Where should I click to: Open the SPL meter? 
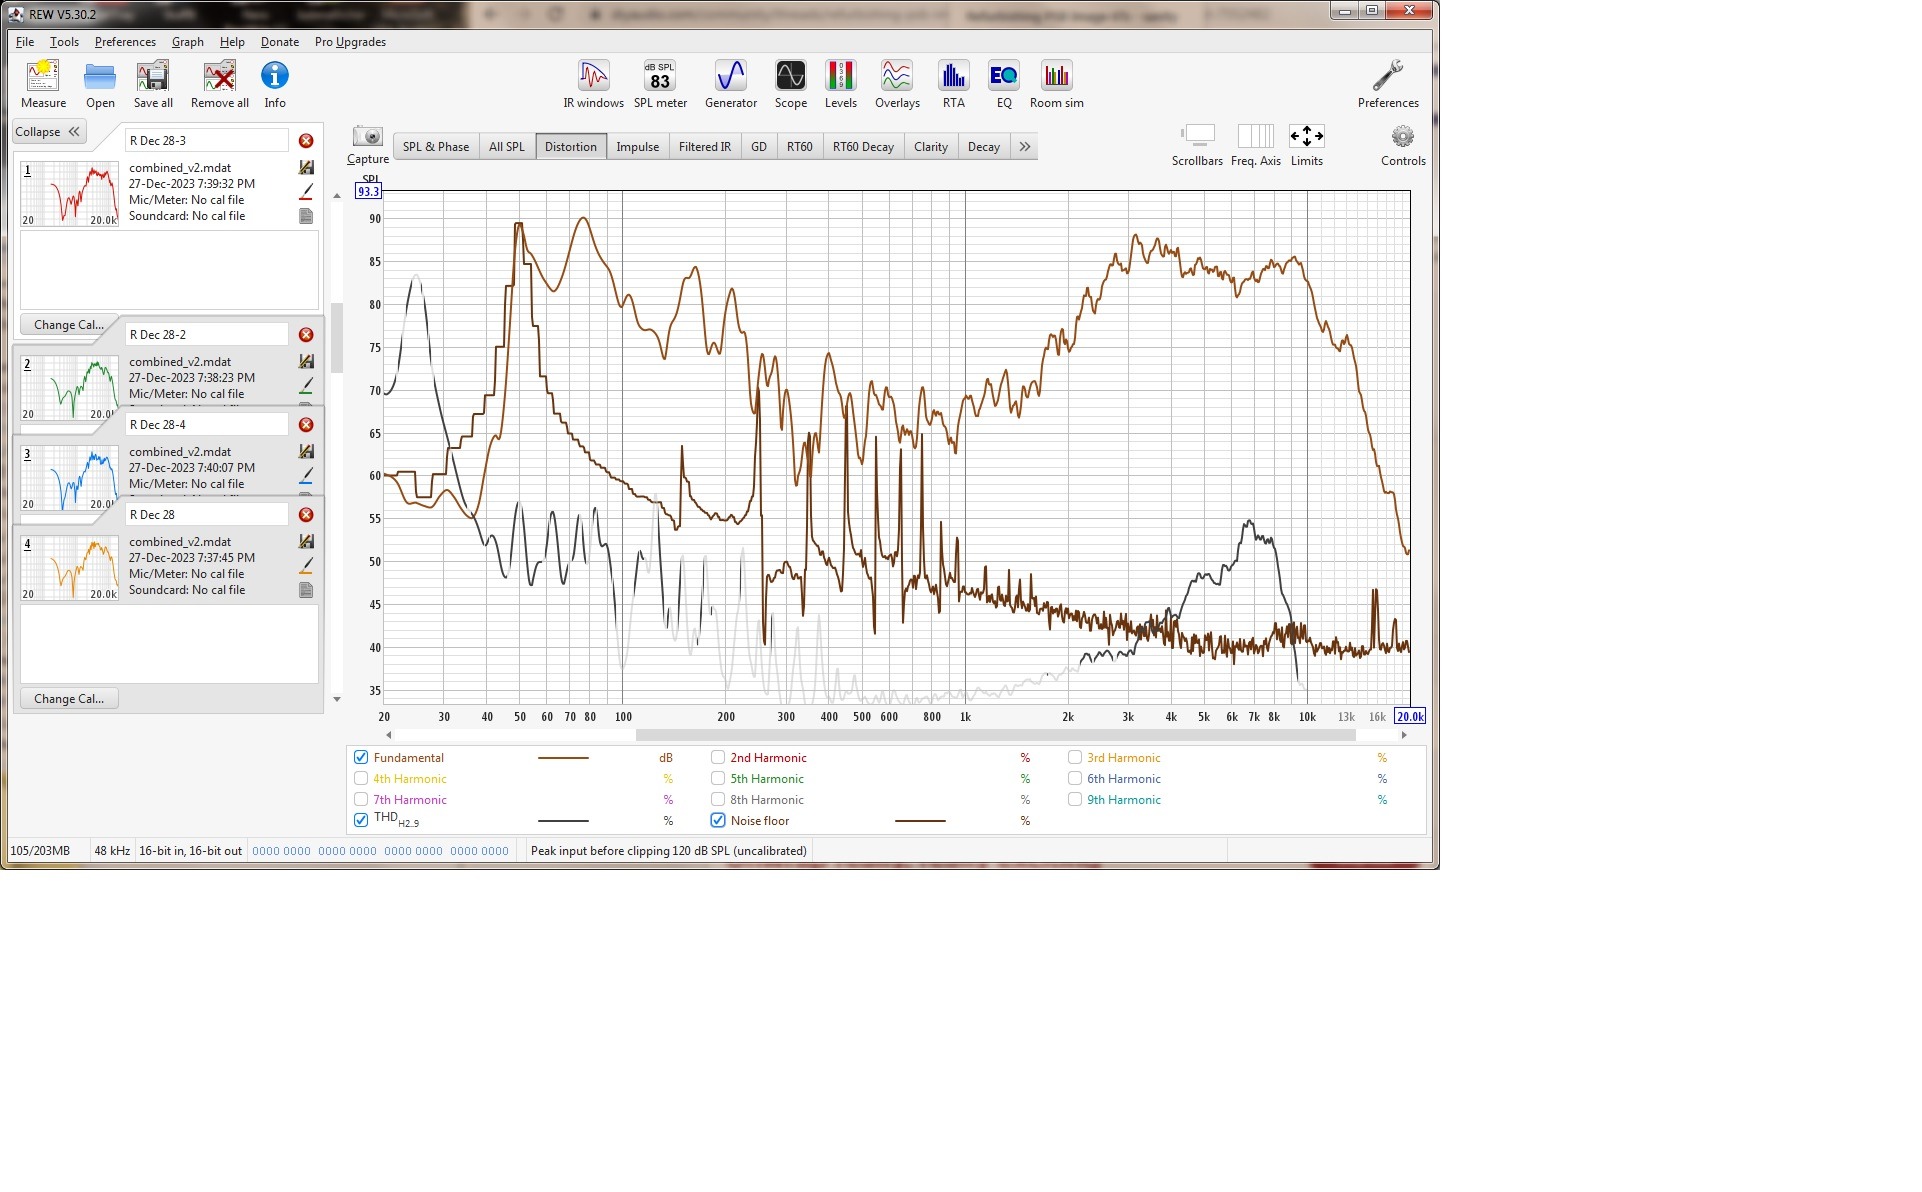pos(660,84)
